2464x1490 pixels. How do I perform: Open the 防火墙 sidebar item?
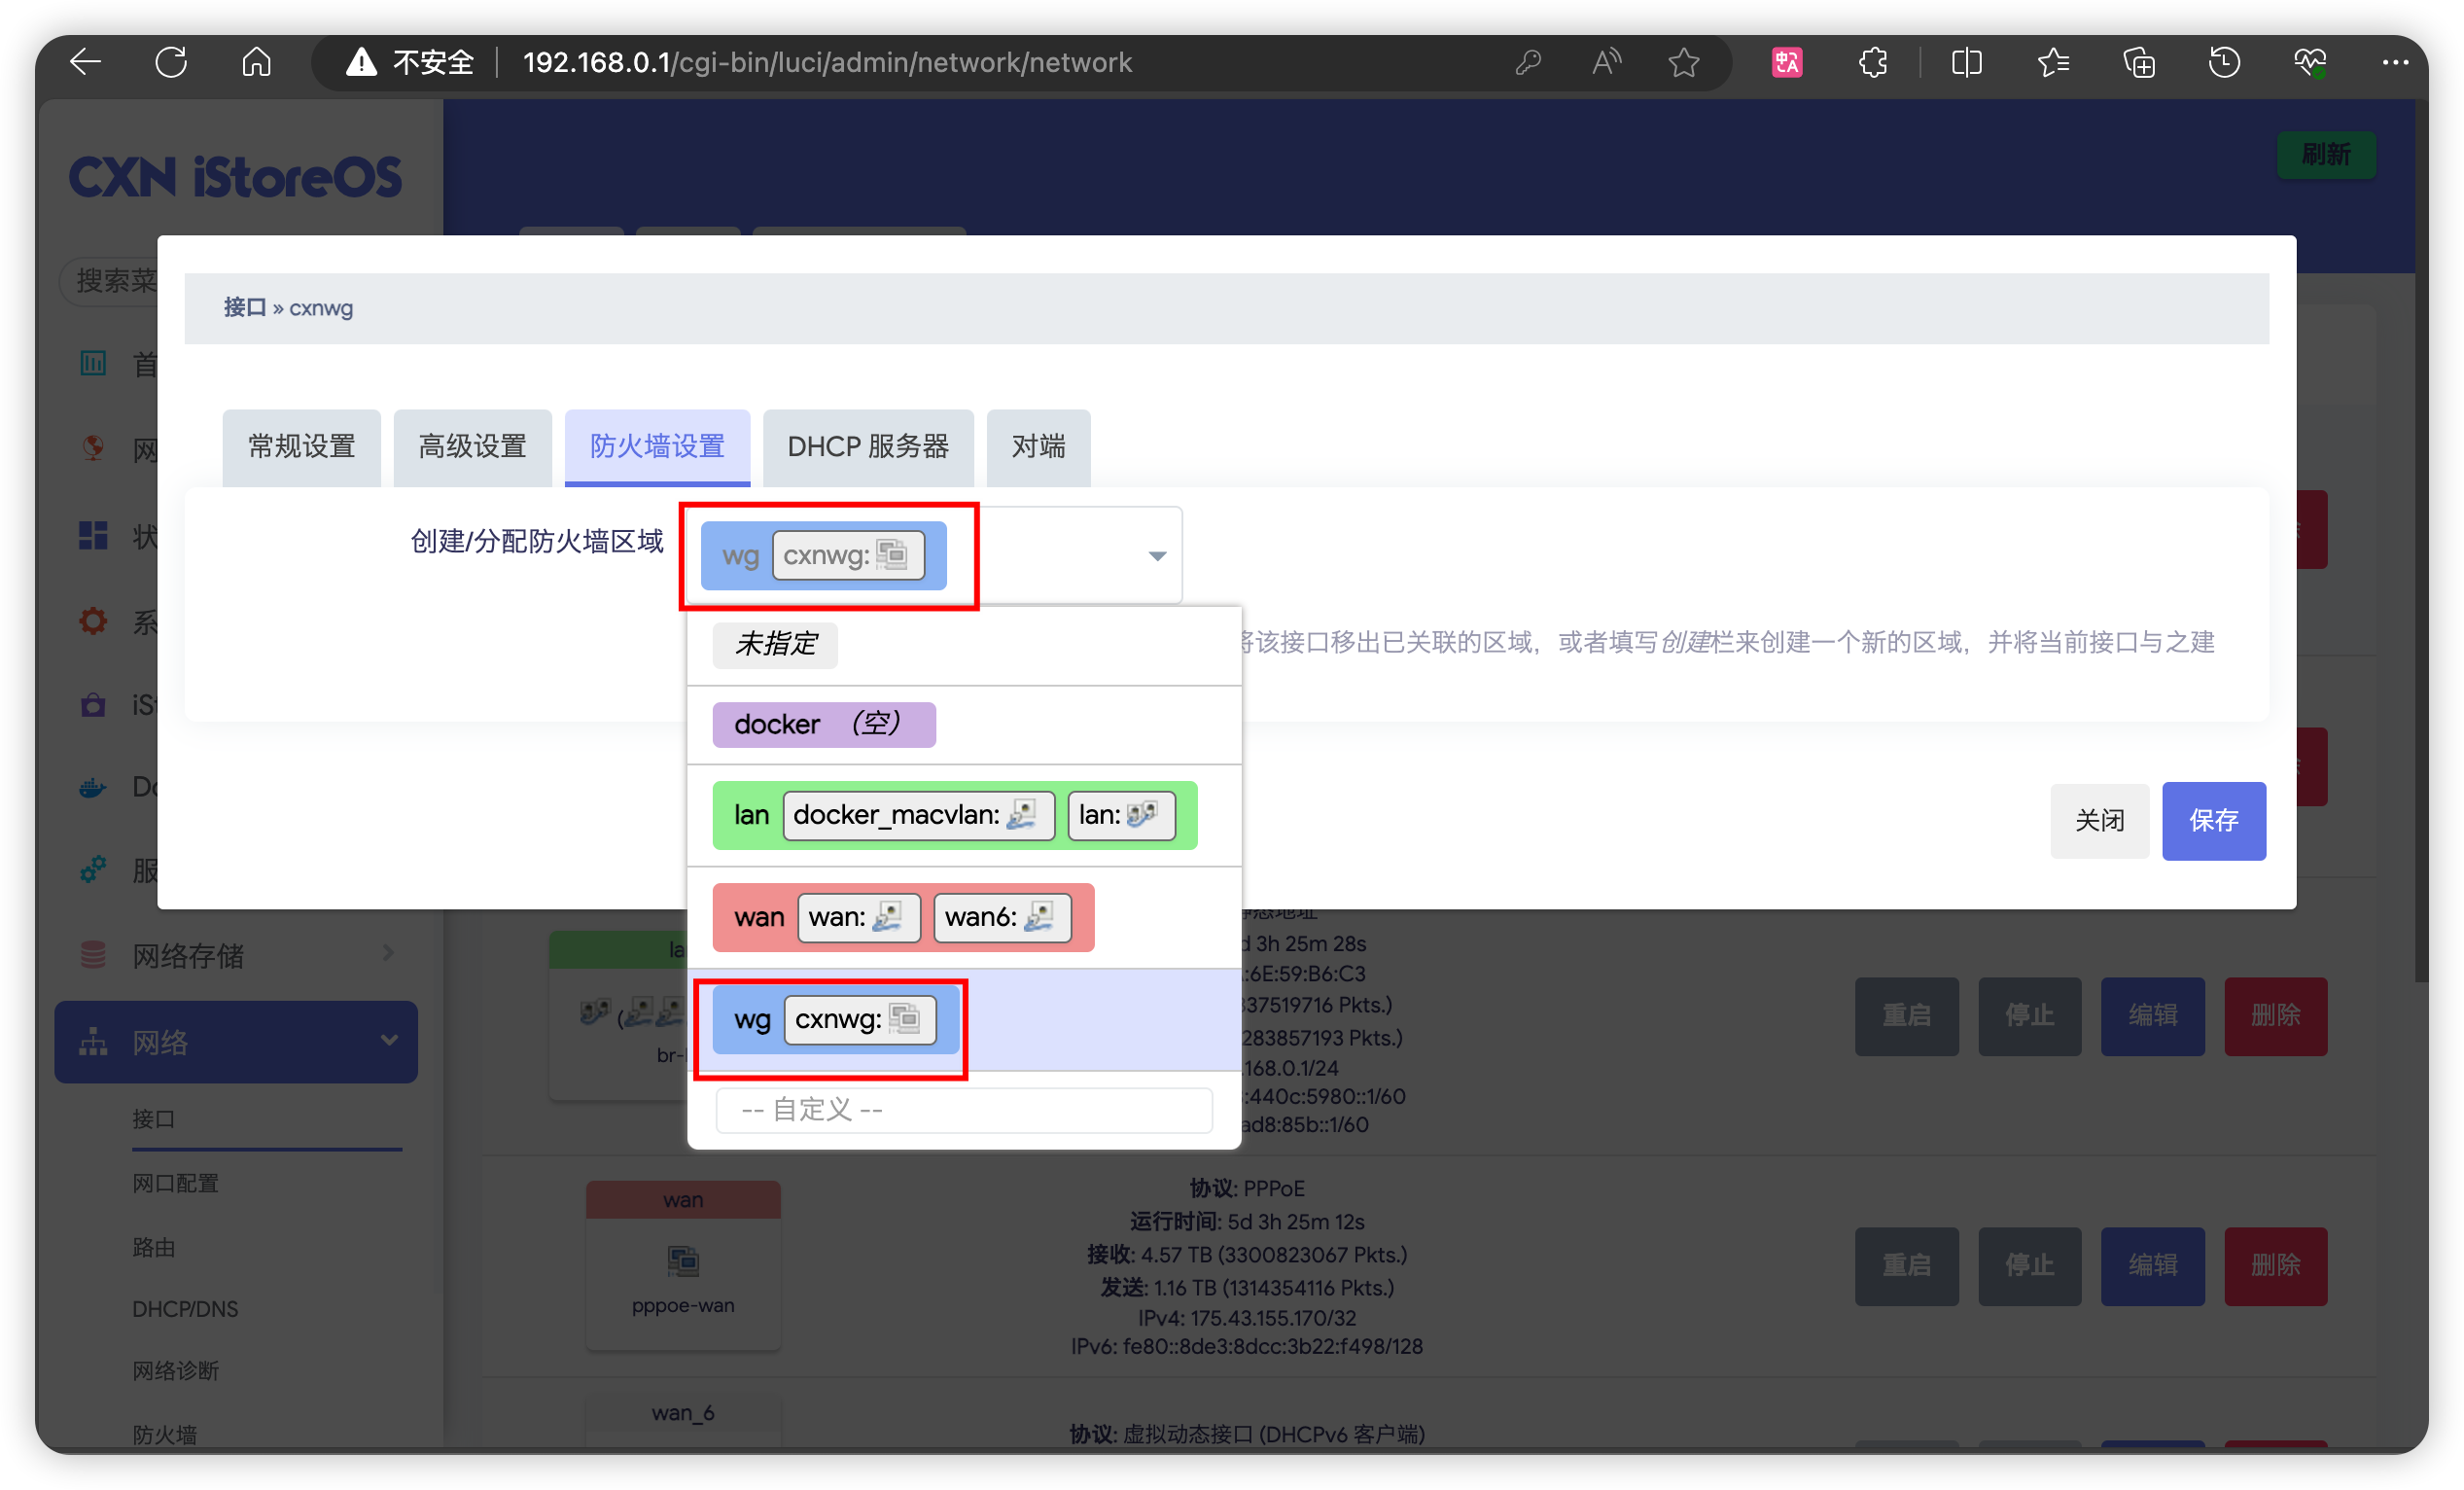pos(165,1435)
